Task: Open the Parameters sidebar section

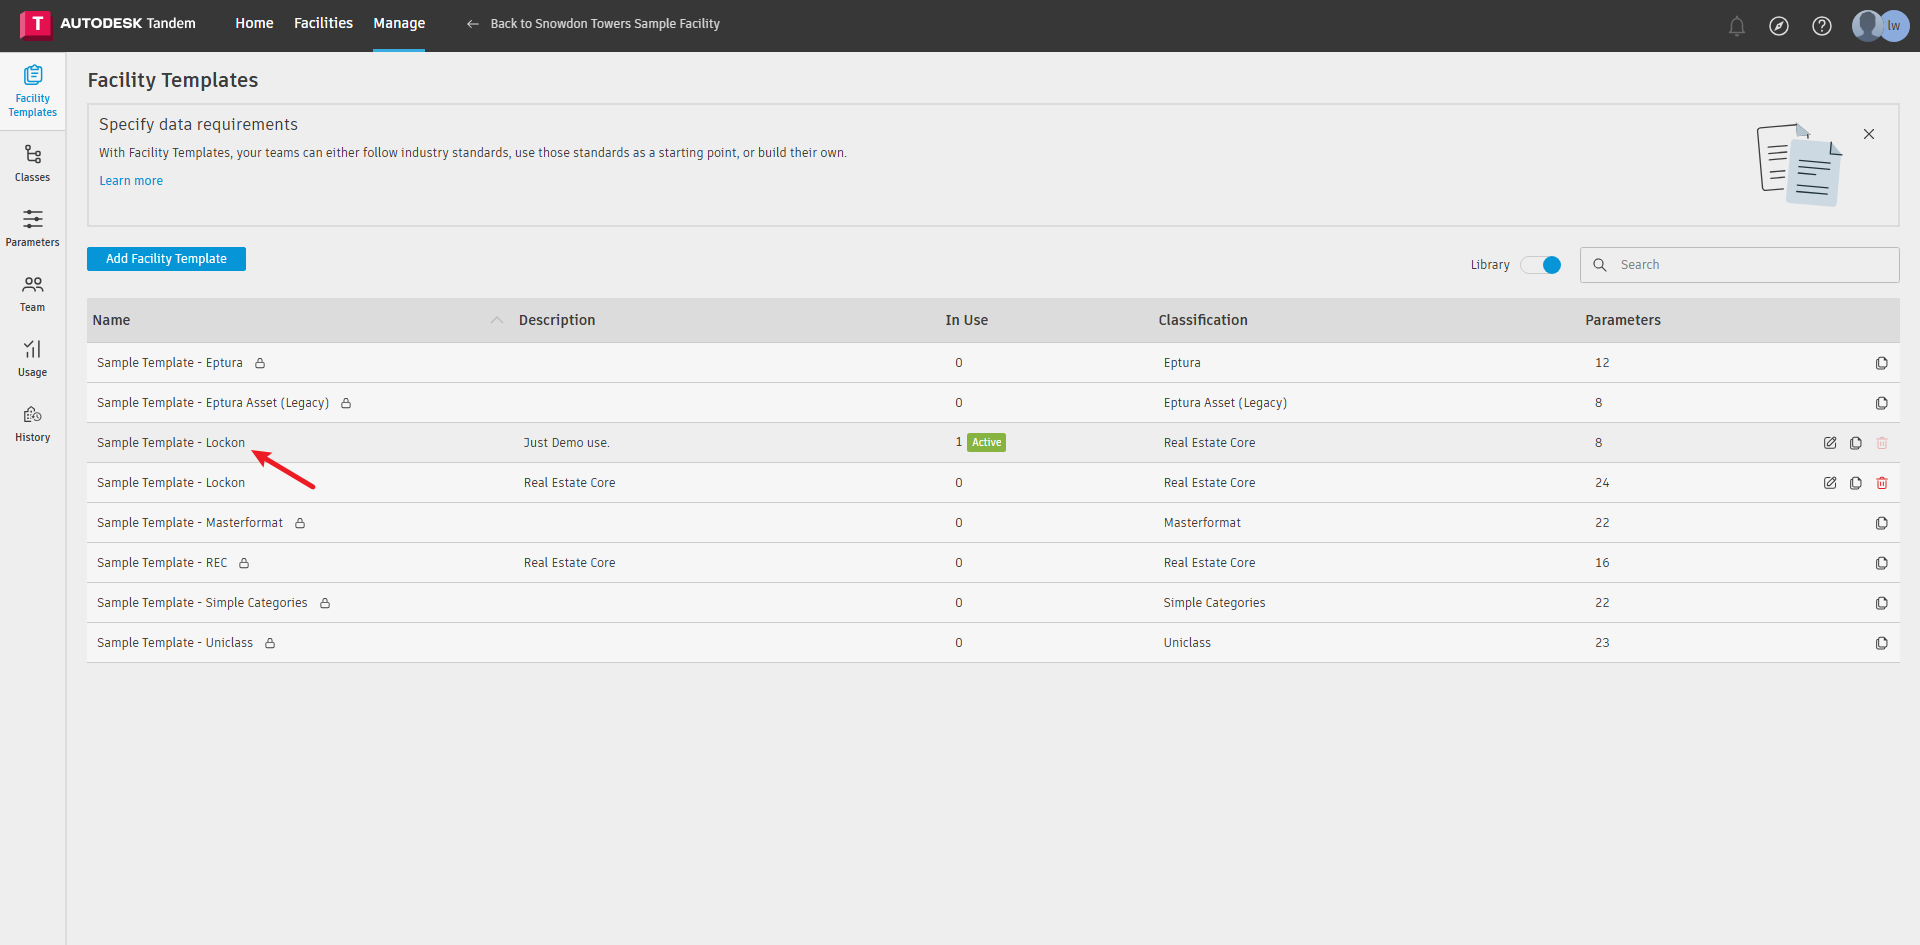Action: (x=33, y=228)
